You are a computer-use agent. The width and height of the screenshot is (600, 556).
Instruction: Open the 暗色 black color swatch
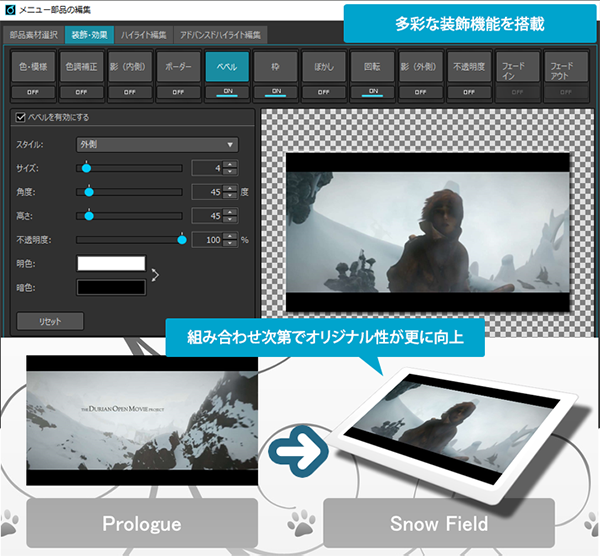pos(111,287)
